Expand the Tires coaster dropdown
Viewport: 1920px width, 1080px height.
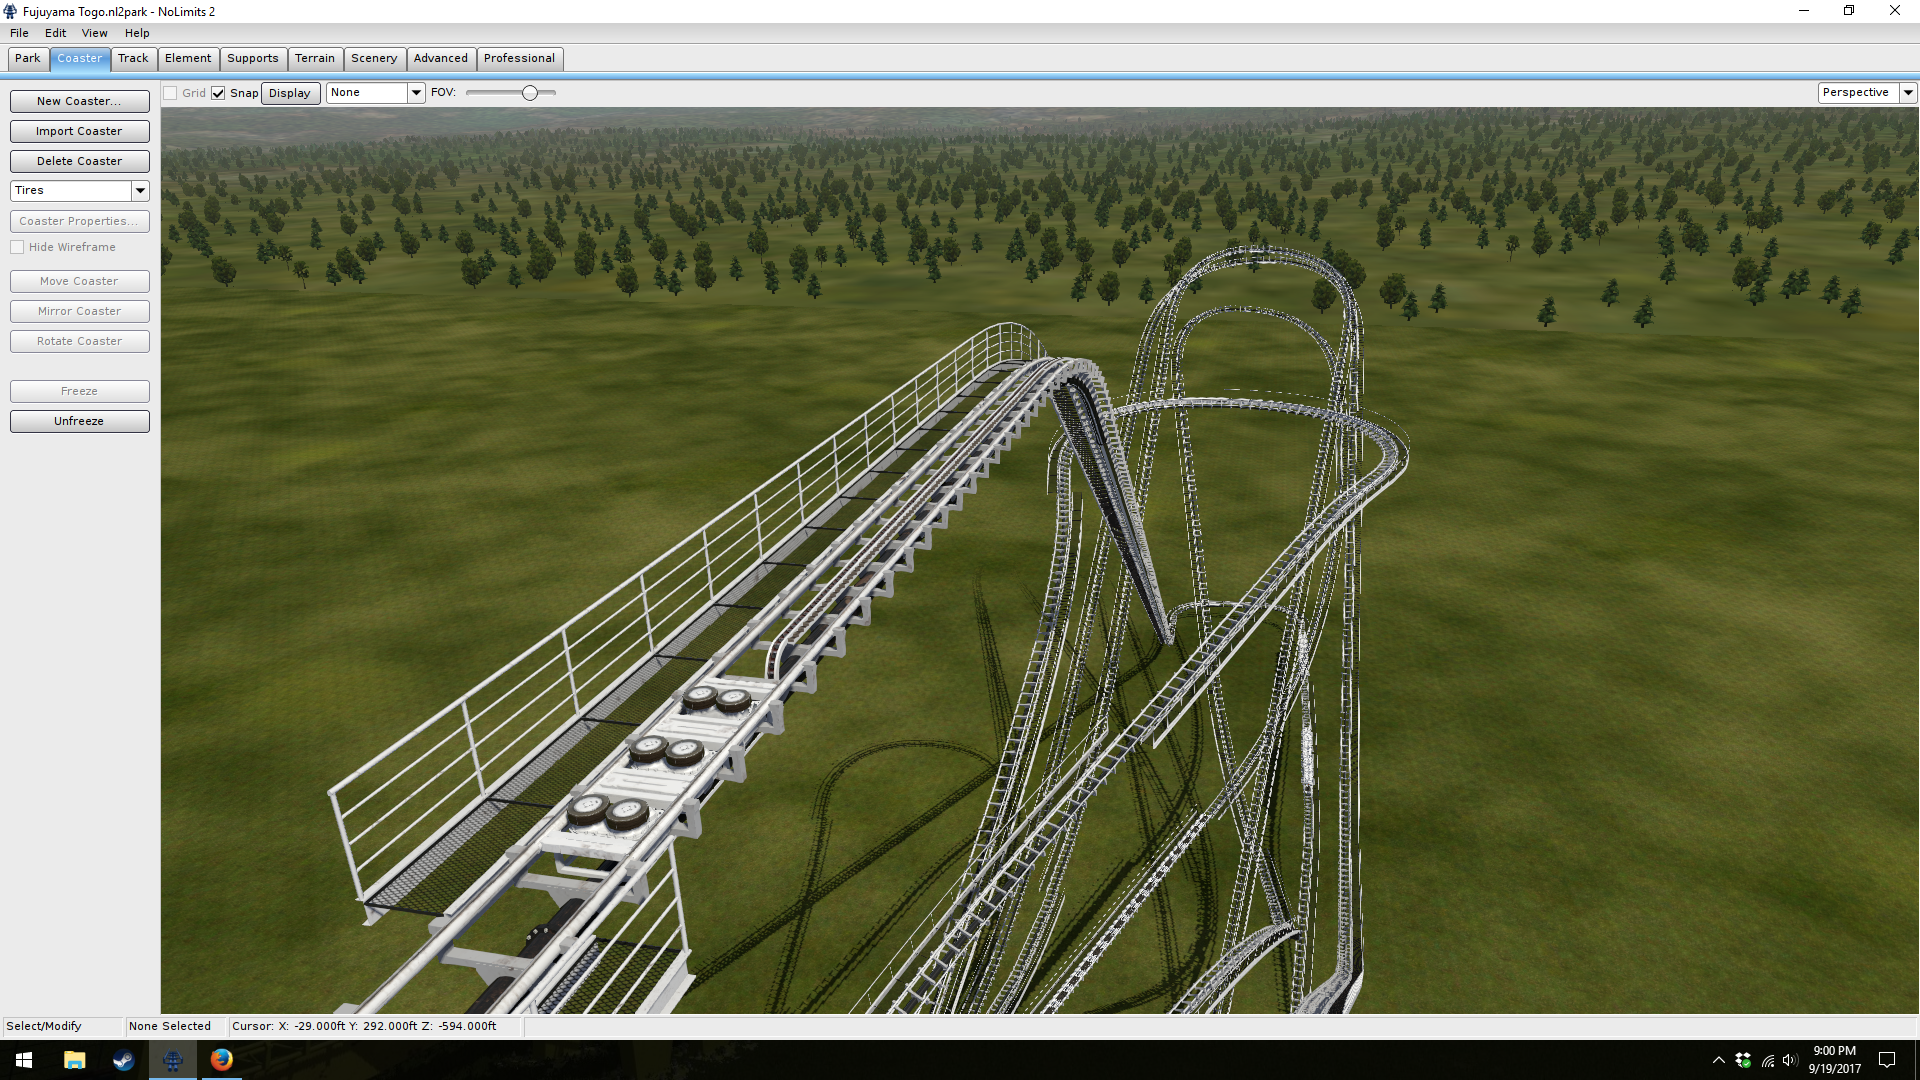click(140, 190)
